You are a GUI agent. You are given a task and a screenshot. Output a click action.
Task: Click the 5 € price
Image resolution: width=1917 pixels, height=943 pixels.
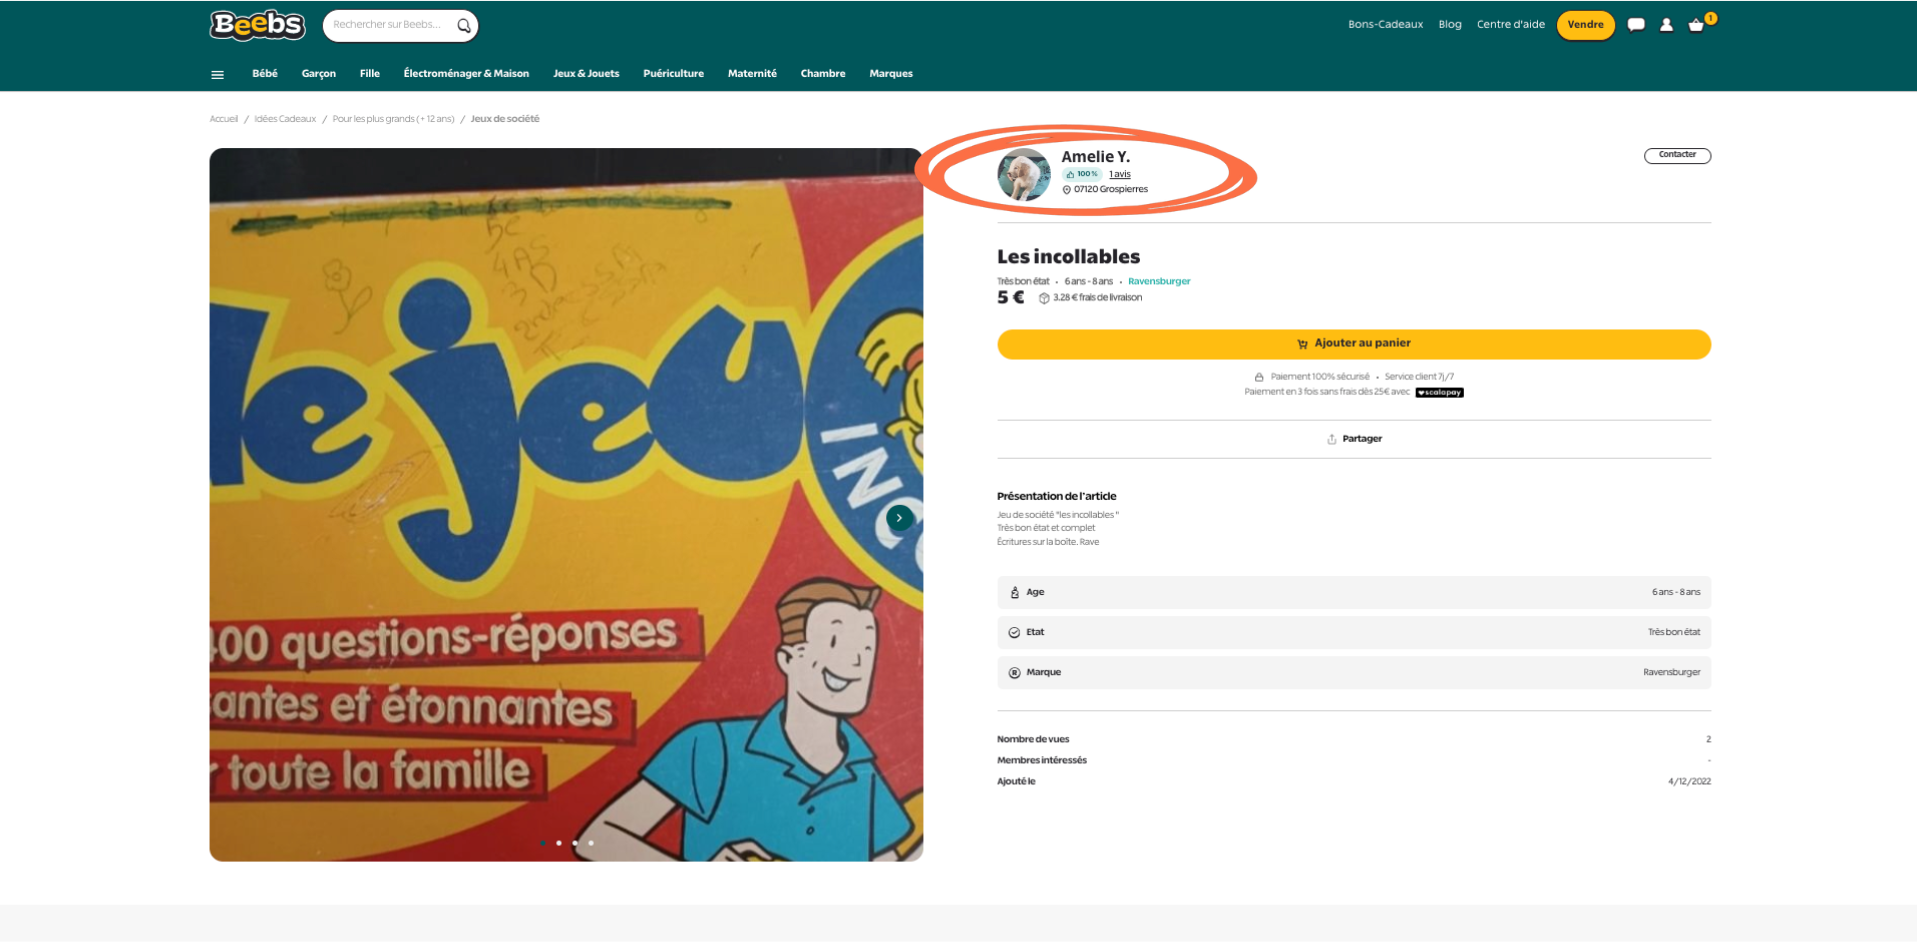click(x=1010, y=297)
